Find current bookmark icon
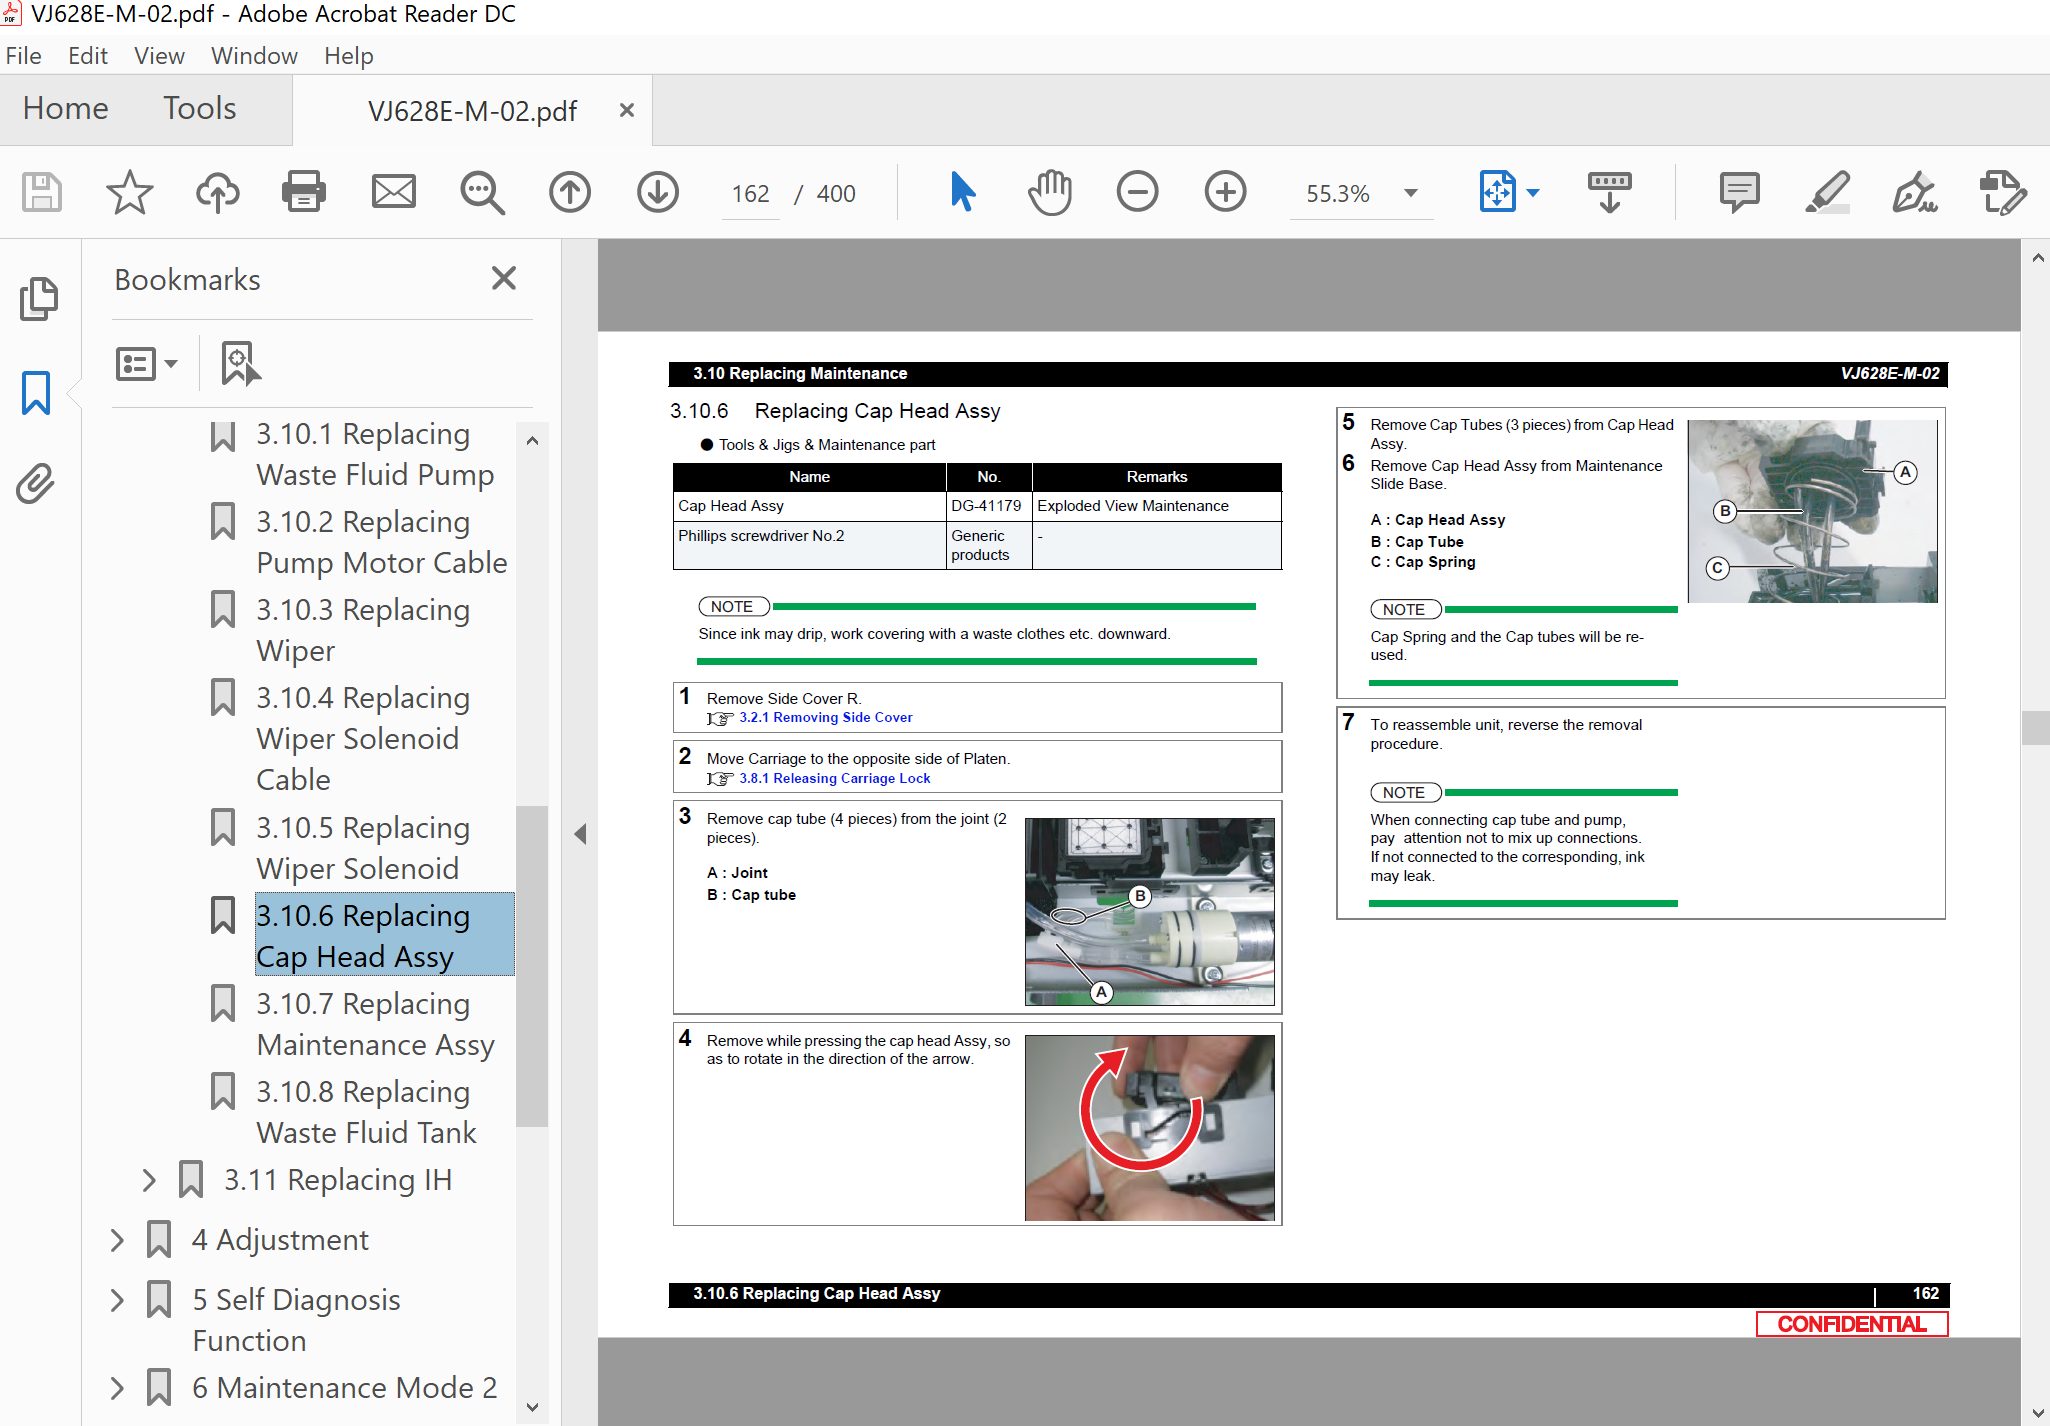Viewport: 2050px width, 1426px height. coord(240,364)
